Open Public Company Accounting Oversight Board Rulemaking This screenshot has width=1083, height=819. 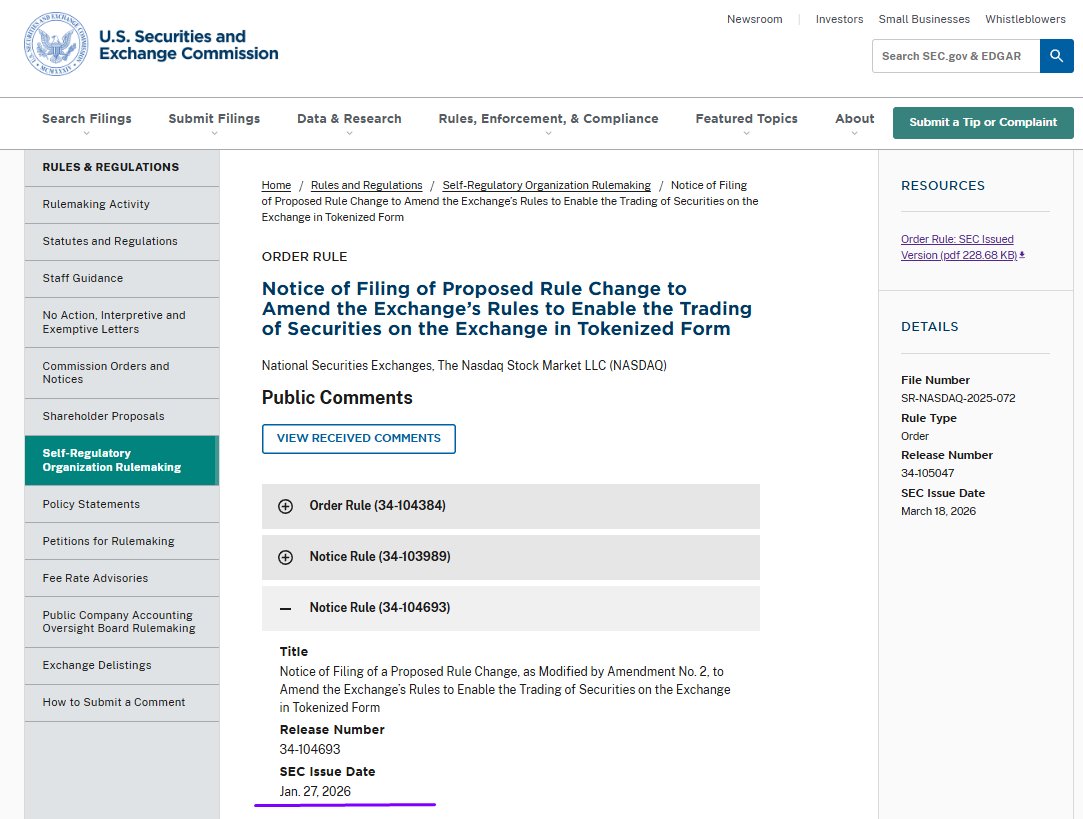coord(122,622)
